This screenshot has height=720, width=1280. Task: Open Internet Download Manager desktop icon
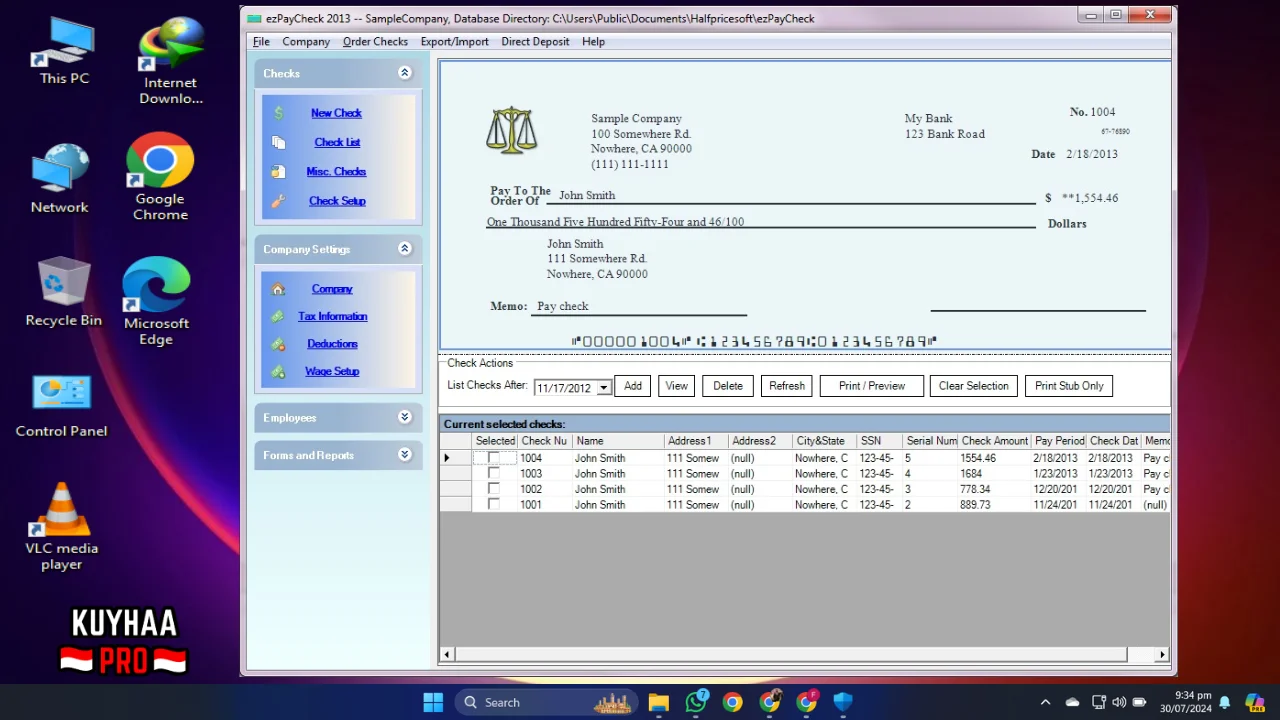(x=170, y=60)
